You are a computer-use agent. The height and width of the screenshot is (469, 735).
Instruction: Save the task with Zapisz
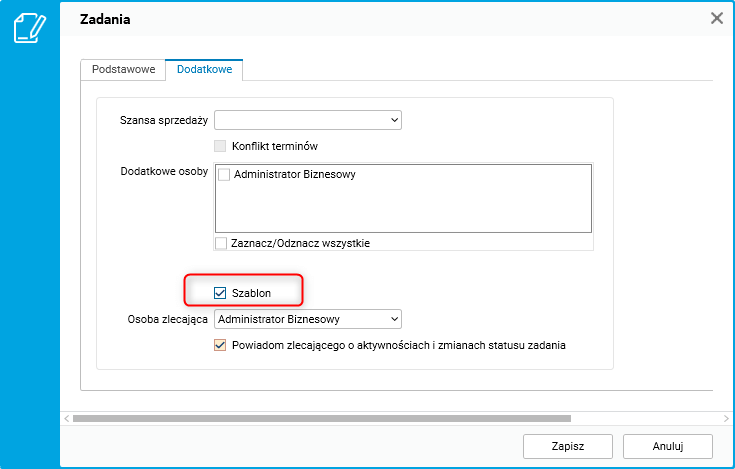point(567,446)
